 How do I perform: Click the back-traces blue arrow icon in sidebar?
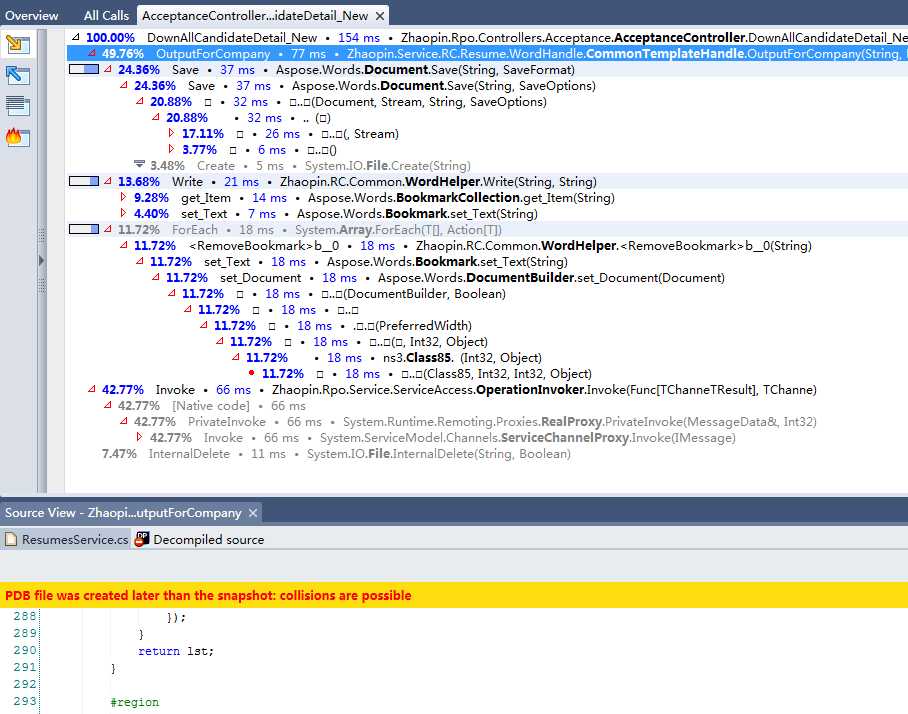(x=18, y=75)
